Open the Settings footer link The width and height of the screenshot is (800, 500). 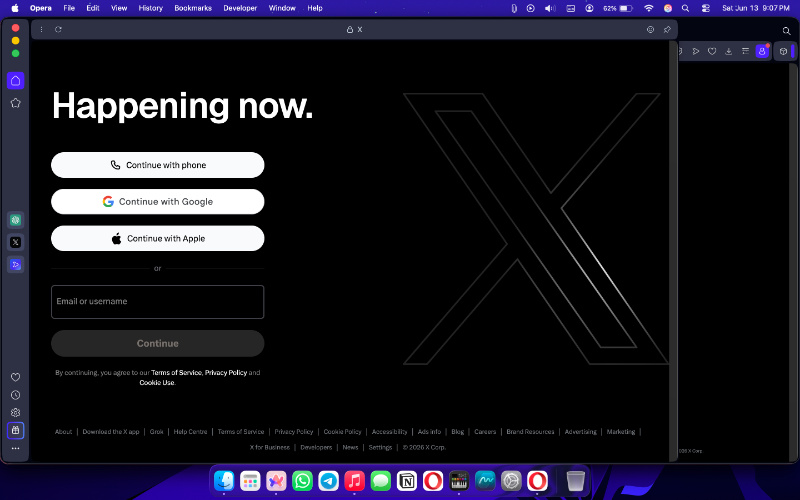380,447
